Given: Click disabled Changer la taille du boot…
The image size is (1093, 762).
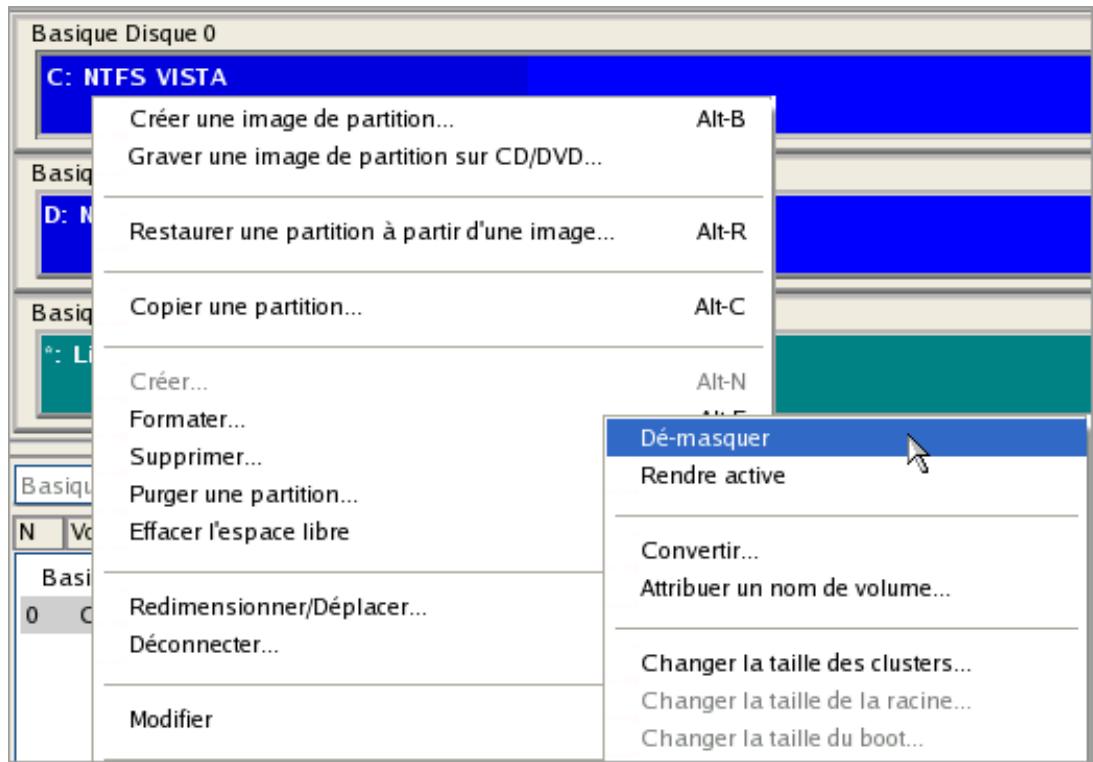Looking at the screenshot, I should coord(846,738).
